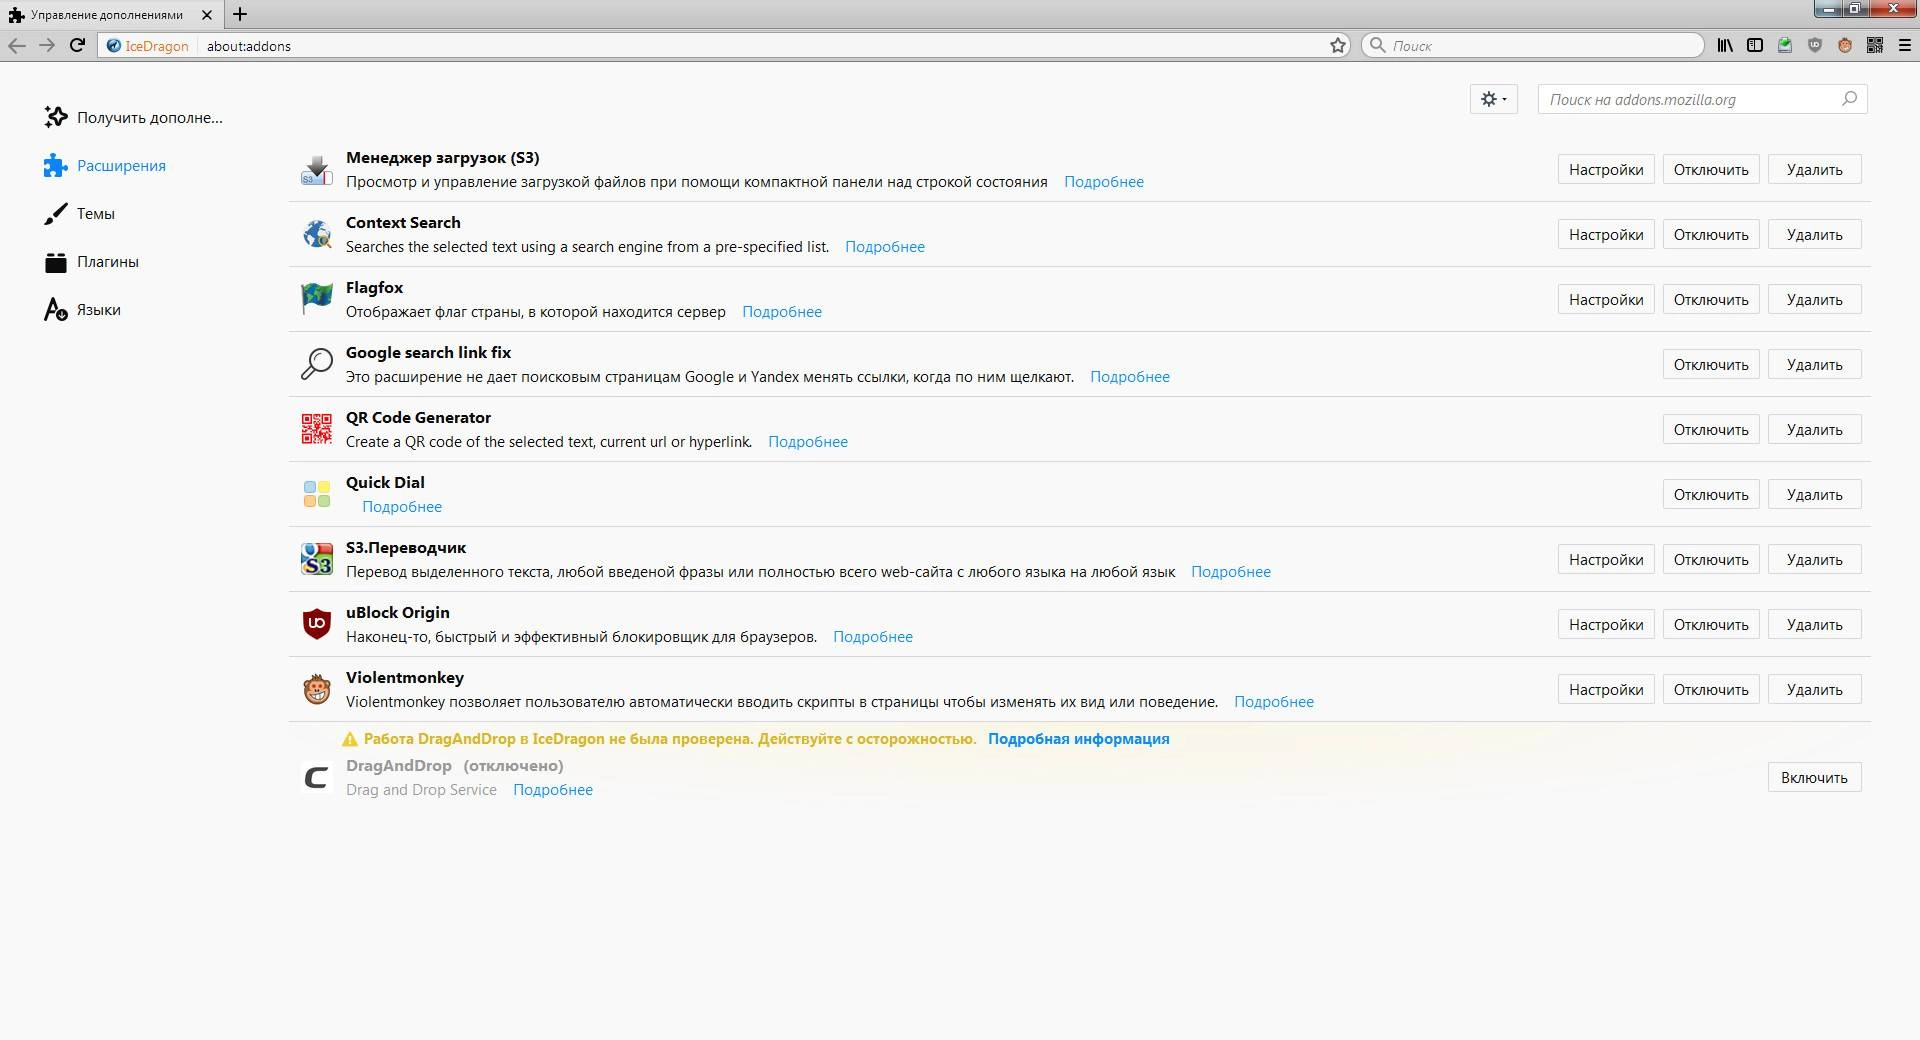The height and width of the screenshot is (1040, 1920).
Task: Disable the Violentmonkey extension
Action: (1711, 689)
